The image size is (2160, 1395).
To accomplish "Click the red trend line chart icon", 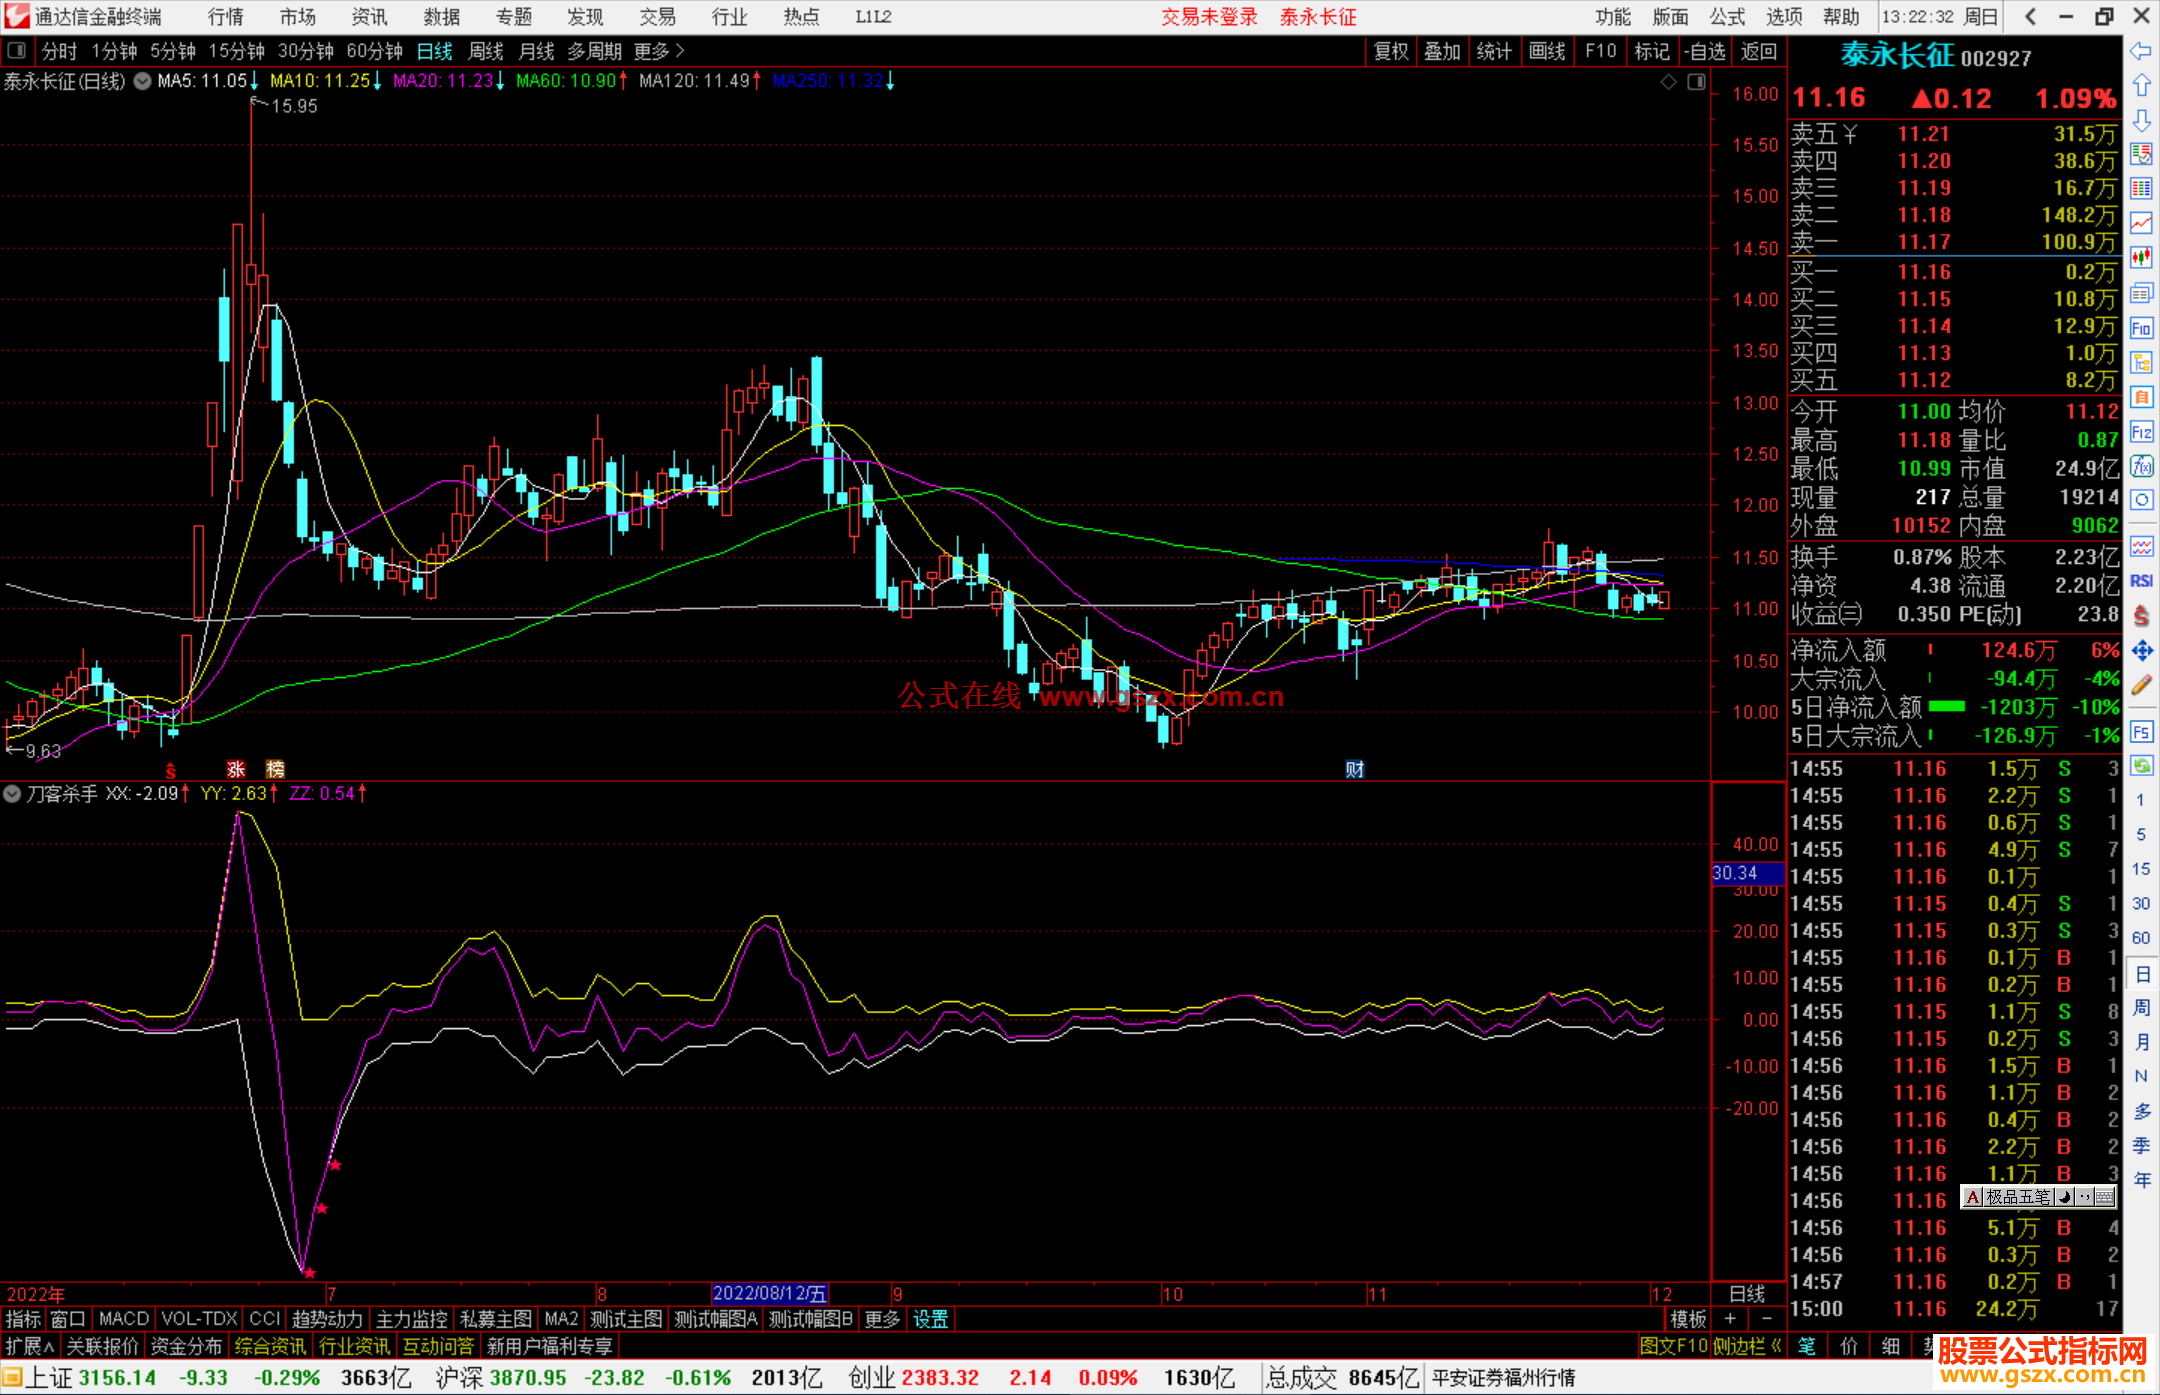I will 2141,223.
